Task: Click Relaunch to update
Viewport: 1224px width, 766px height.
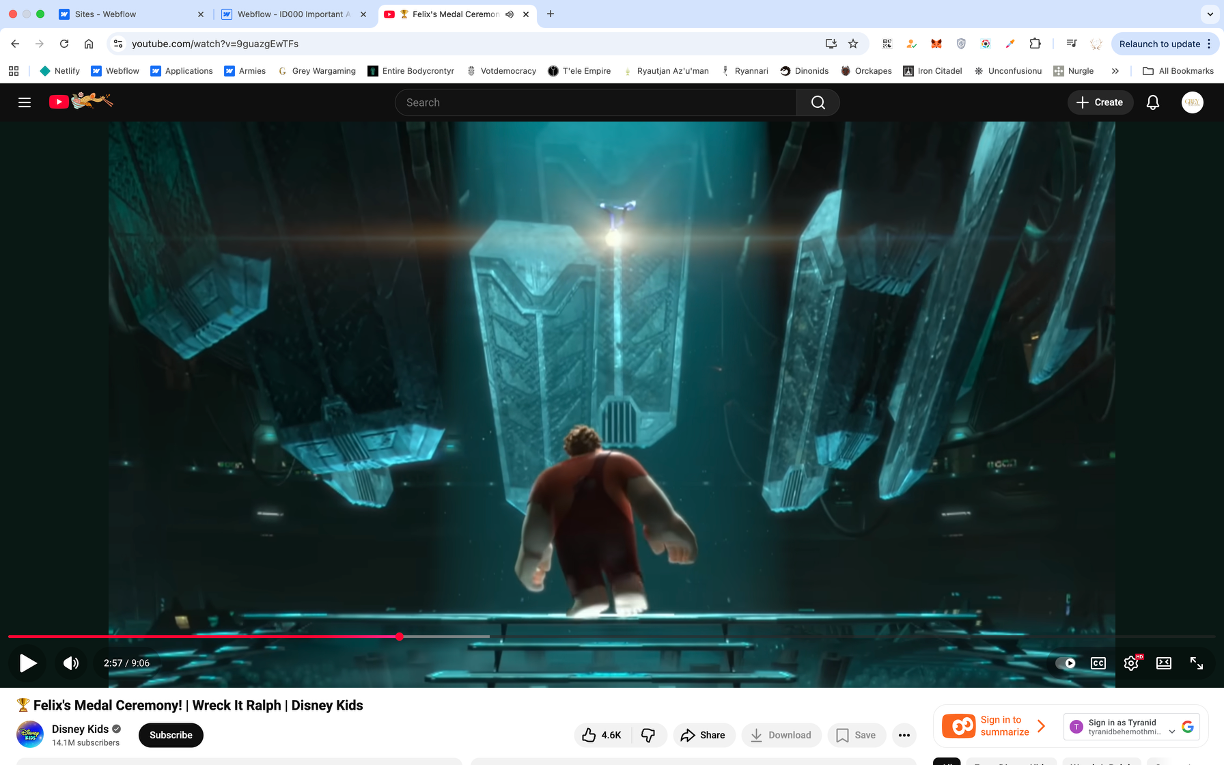Action: point(1159,44)
